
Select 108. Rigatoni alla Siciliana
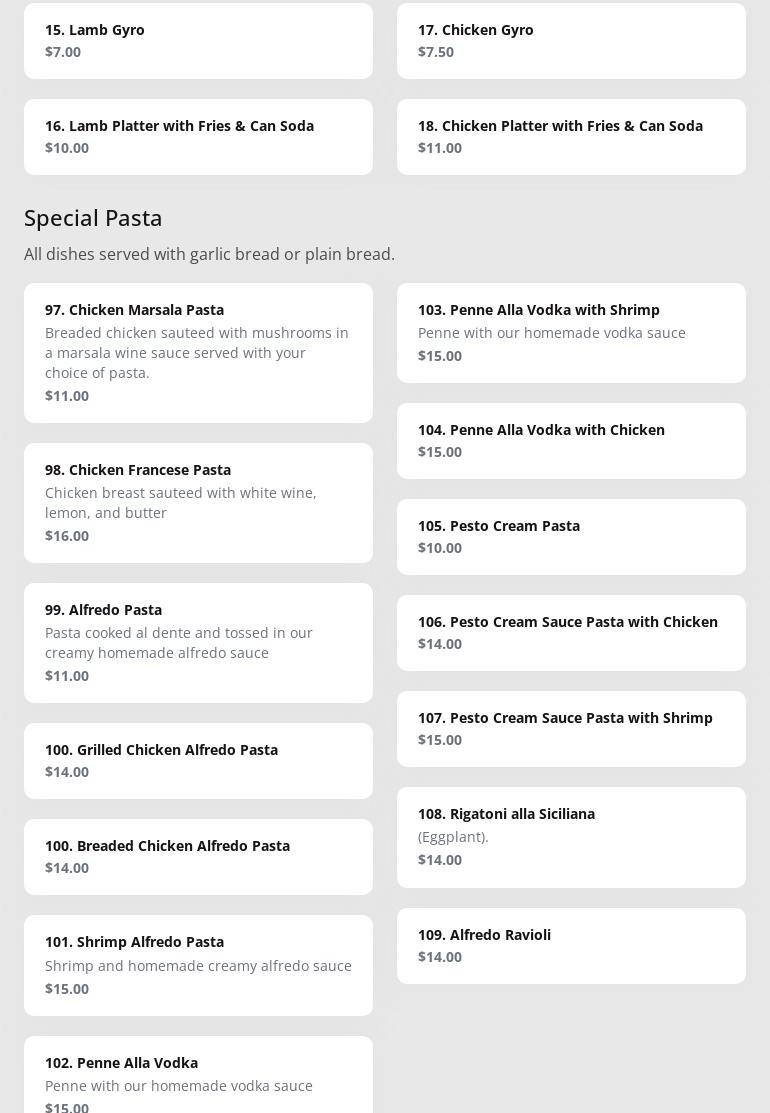(571, 836)
